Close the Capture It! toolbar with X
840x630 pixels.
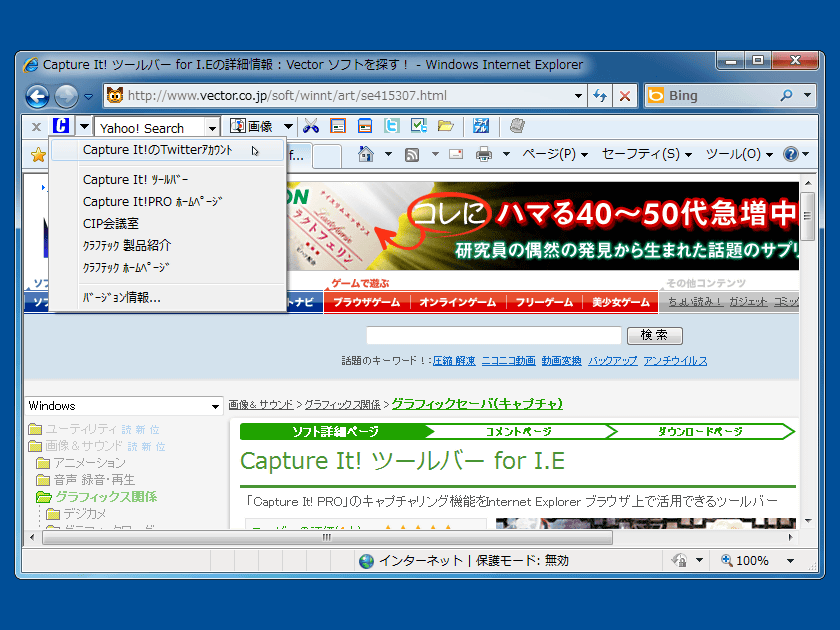(x=36, y=127)
